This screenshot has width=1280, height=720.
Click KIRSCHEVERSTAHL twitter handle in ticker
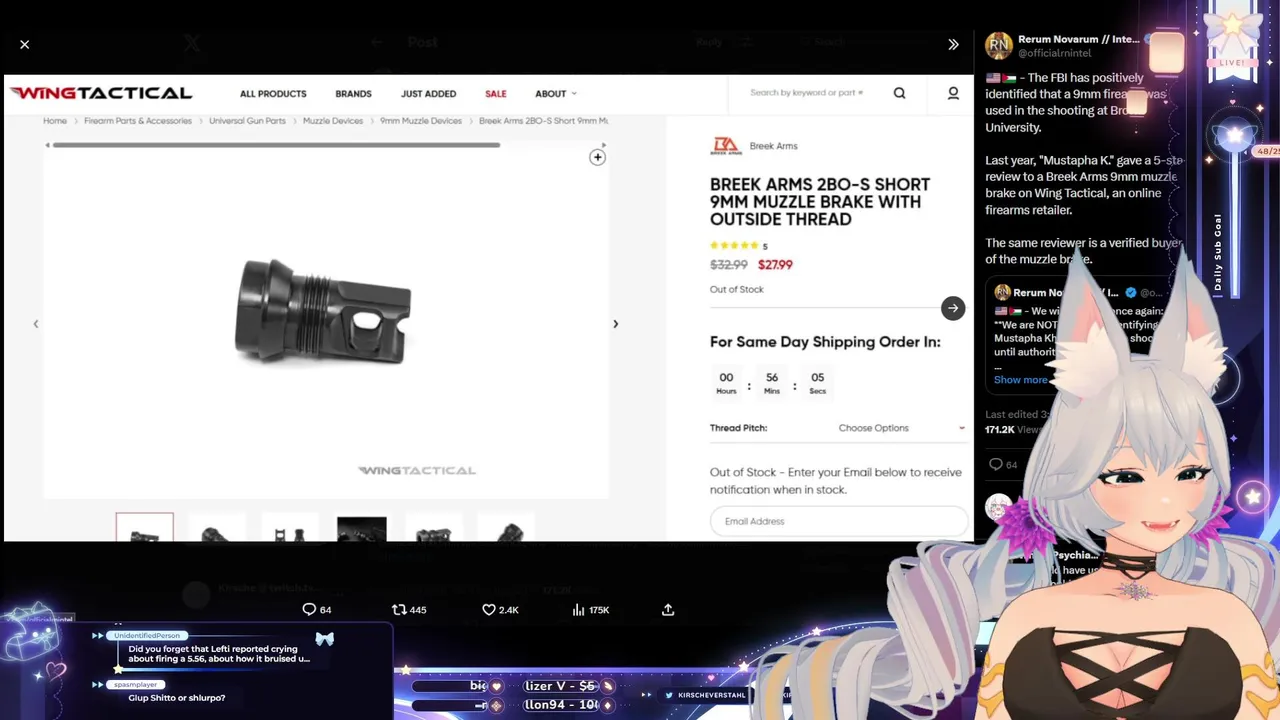pos(711,695)
